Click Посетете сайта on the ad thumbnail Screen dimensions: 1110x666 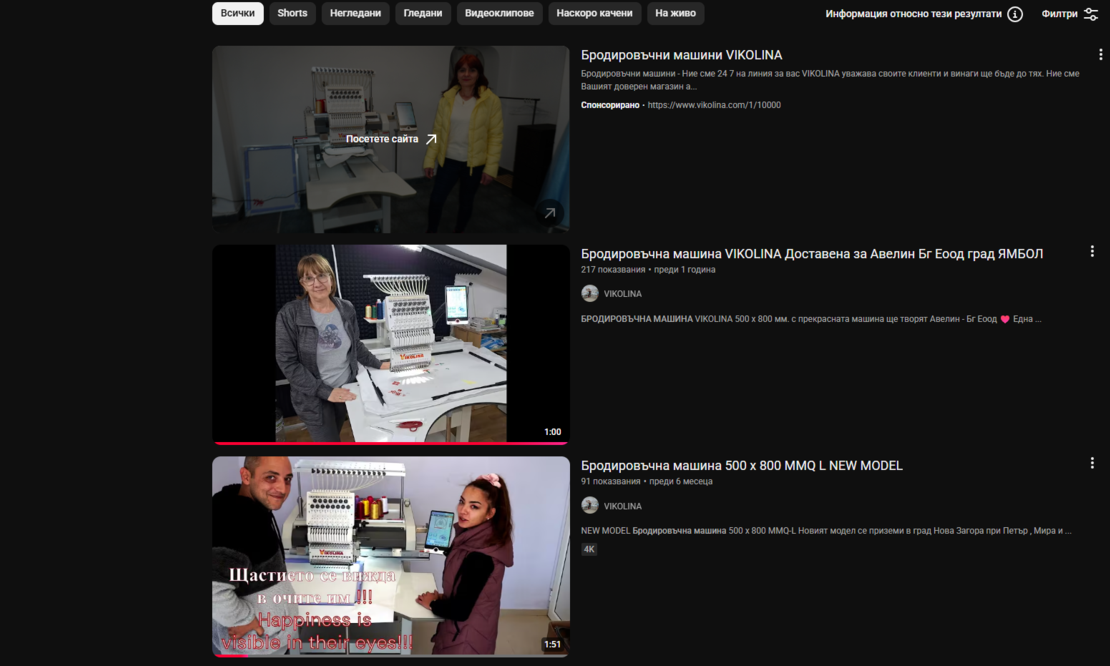click(x=391, y=139)
